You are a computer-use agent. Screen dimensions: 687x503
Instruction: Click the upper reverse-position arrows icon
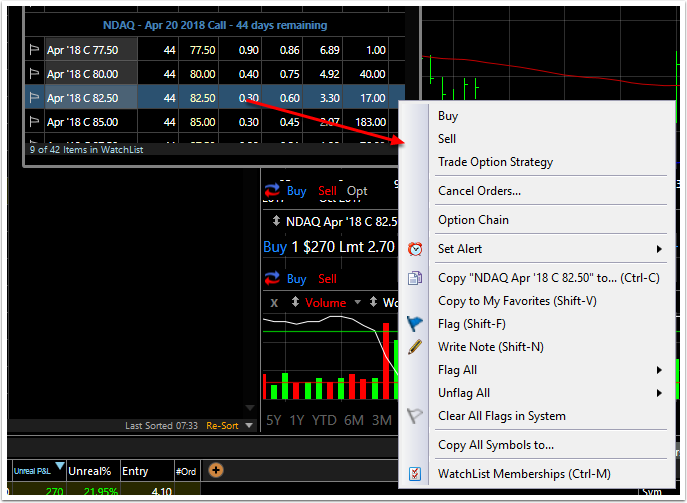coord(272,191)
